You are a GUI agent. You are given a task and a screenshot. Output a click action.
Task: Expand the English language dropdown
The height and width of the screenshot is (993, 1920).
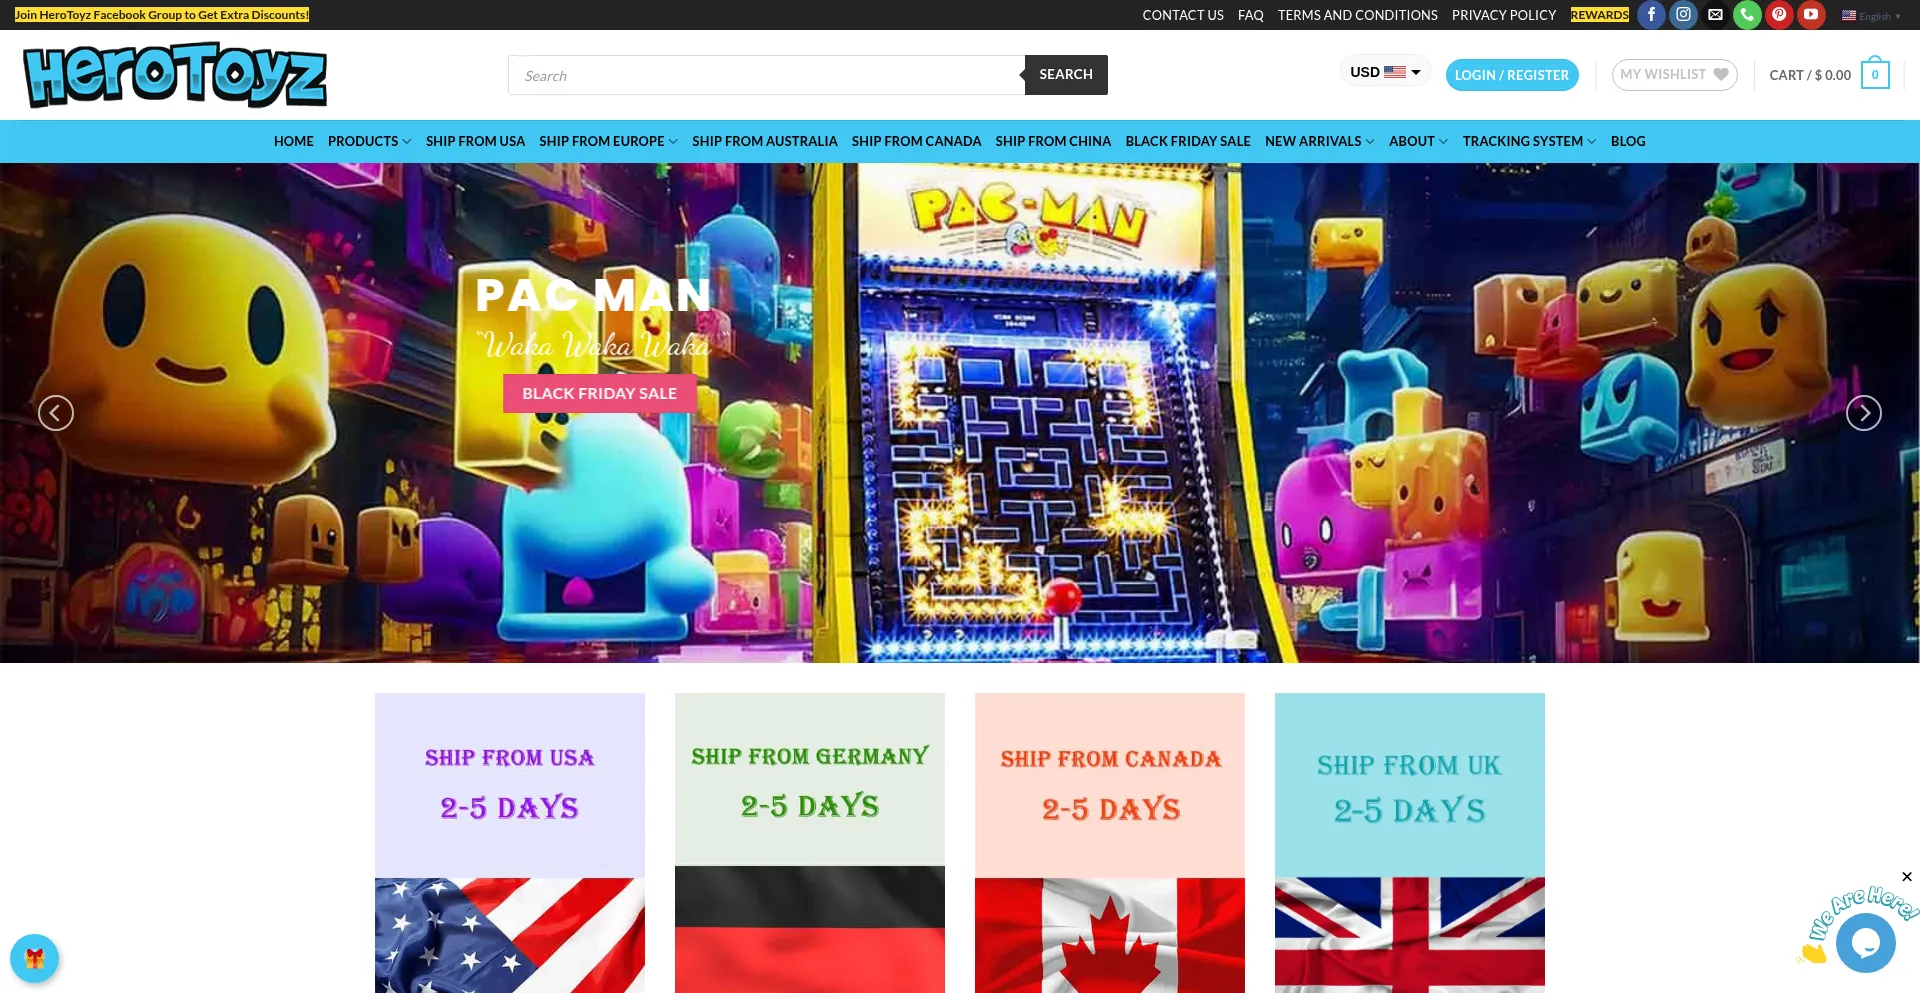point(1871,16)
